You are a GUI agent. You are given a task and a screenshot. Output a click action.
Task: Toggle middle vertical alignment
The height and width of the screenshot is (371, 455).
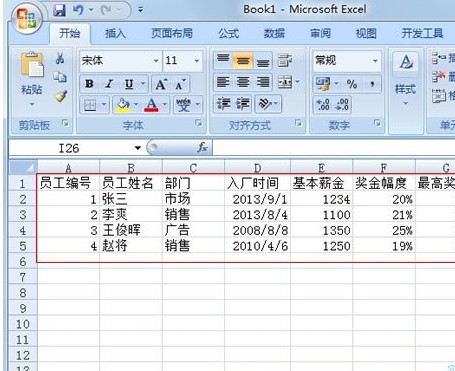(x=243, y=61)
